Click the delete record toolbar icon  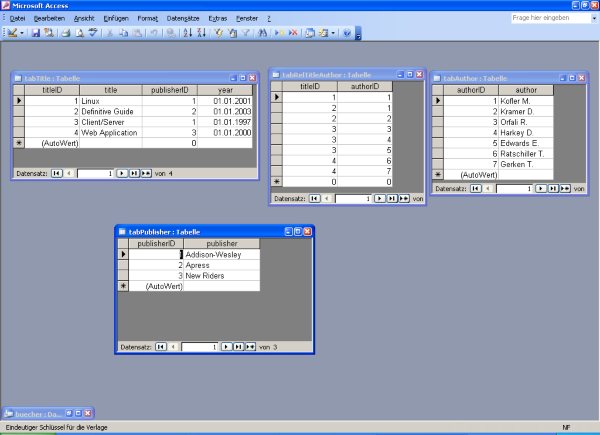click(293, 33)
